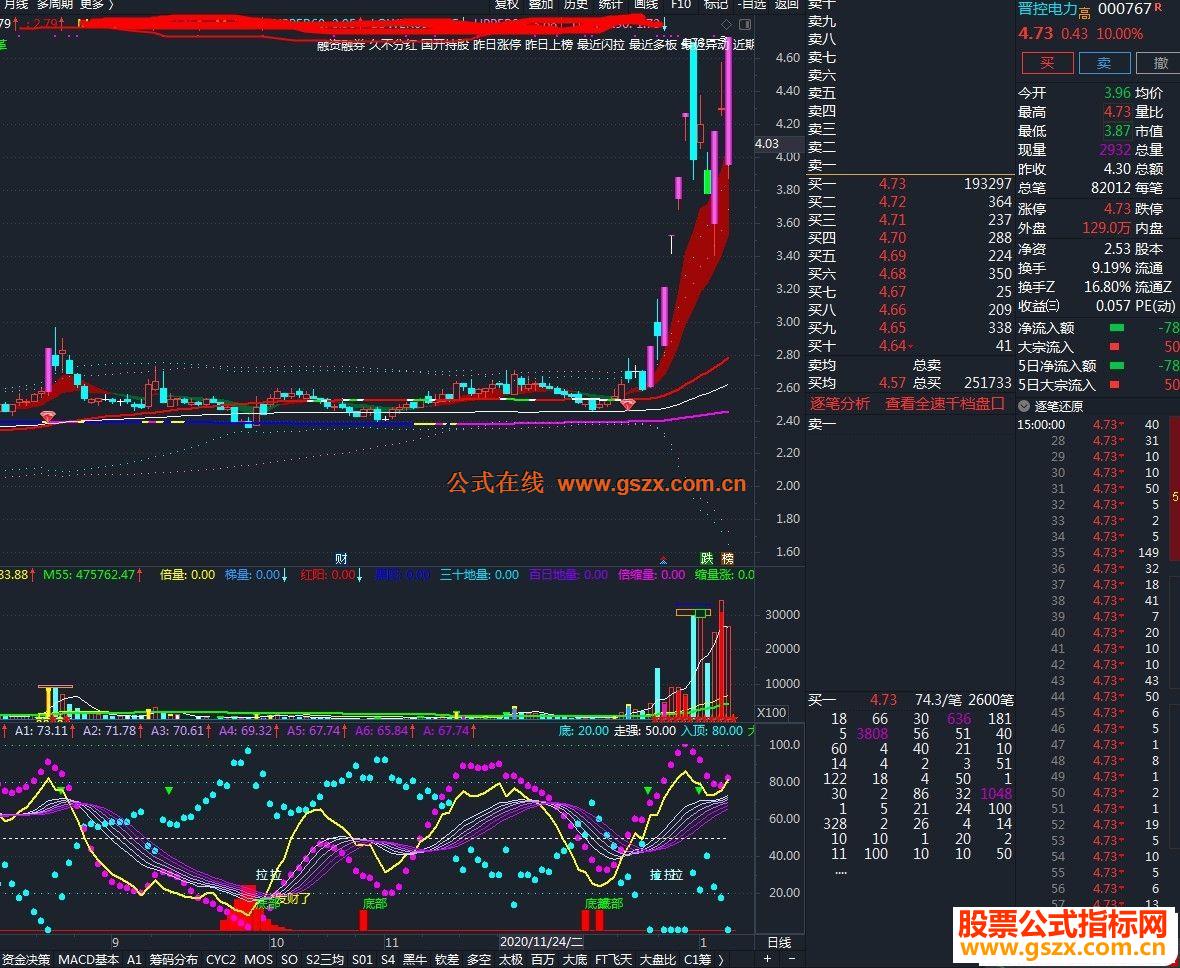Screen dimensions: 1180x968
Task: Open 逐笔分析 link
Action: click(x=840, y=404)
